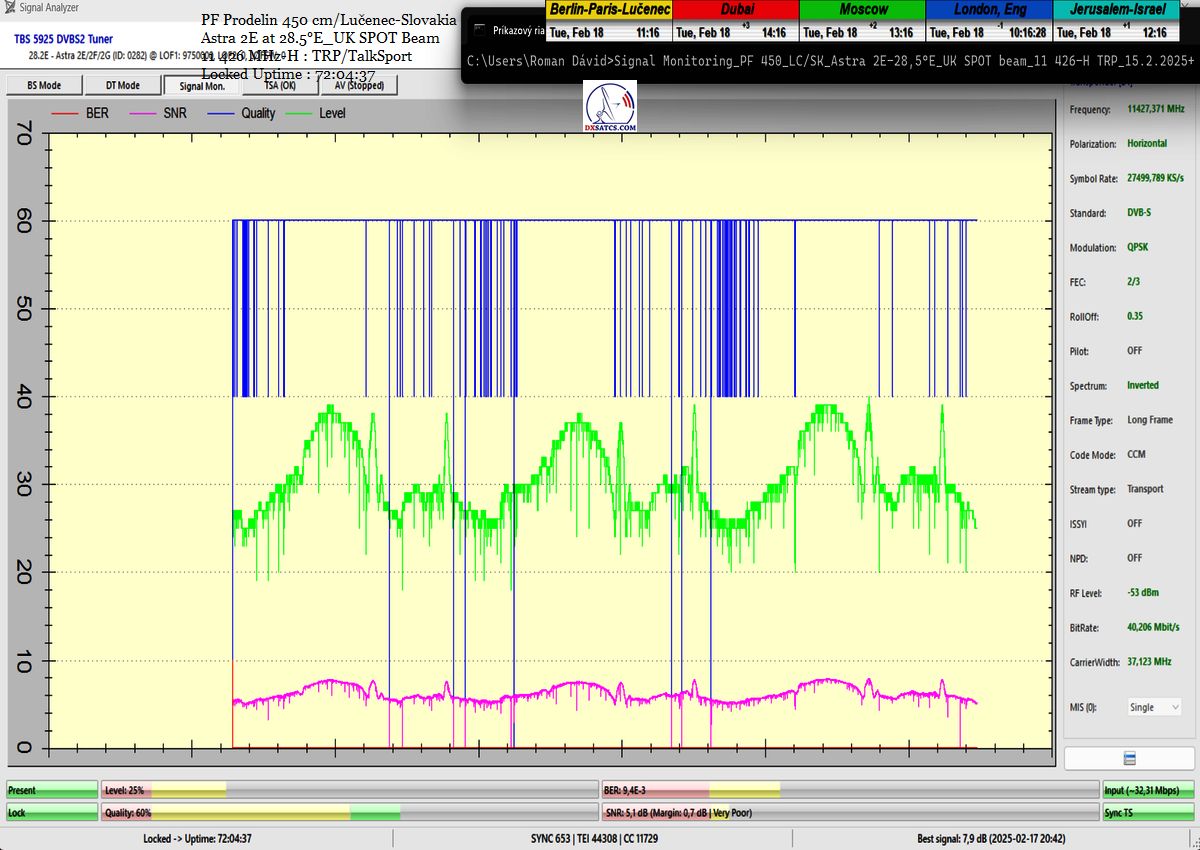Click the green Lock status indicator
Image resolution: width=1200 pixels, height=850 pixels.
pyautogui.click(x=52, y=813)
